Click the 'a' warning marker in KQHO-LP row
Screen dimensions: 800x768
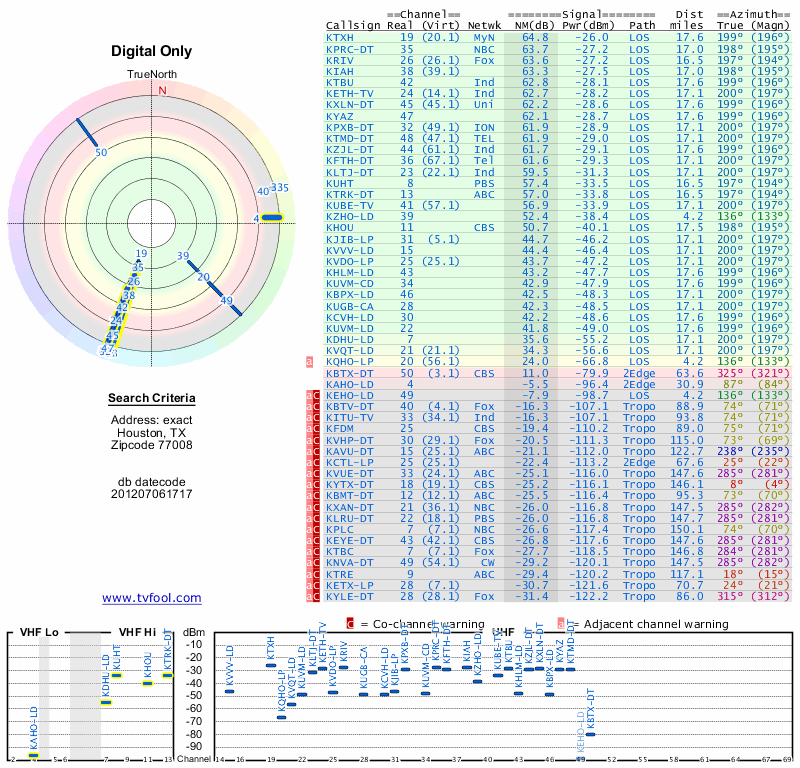tap(309, 362)
